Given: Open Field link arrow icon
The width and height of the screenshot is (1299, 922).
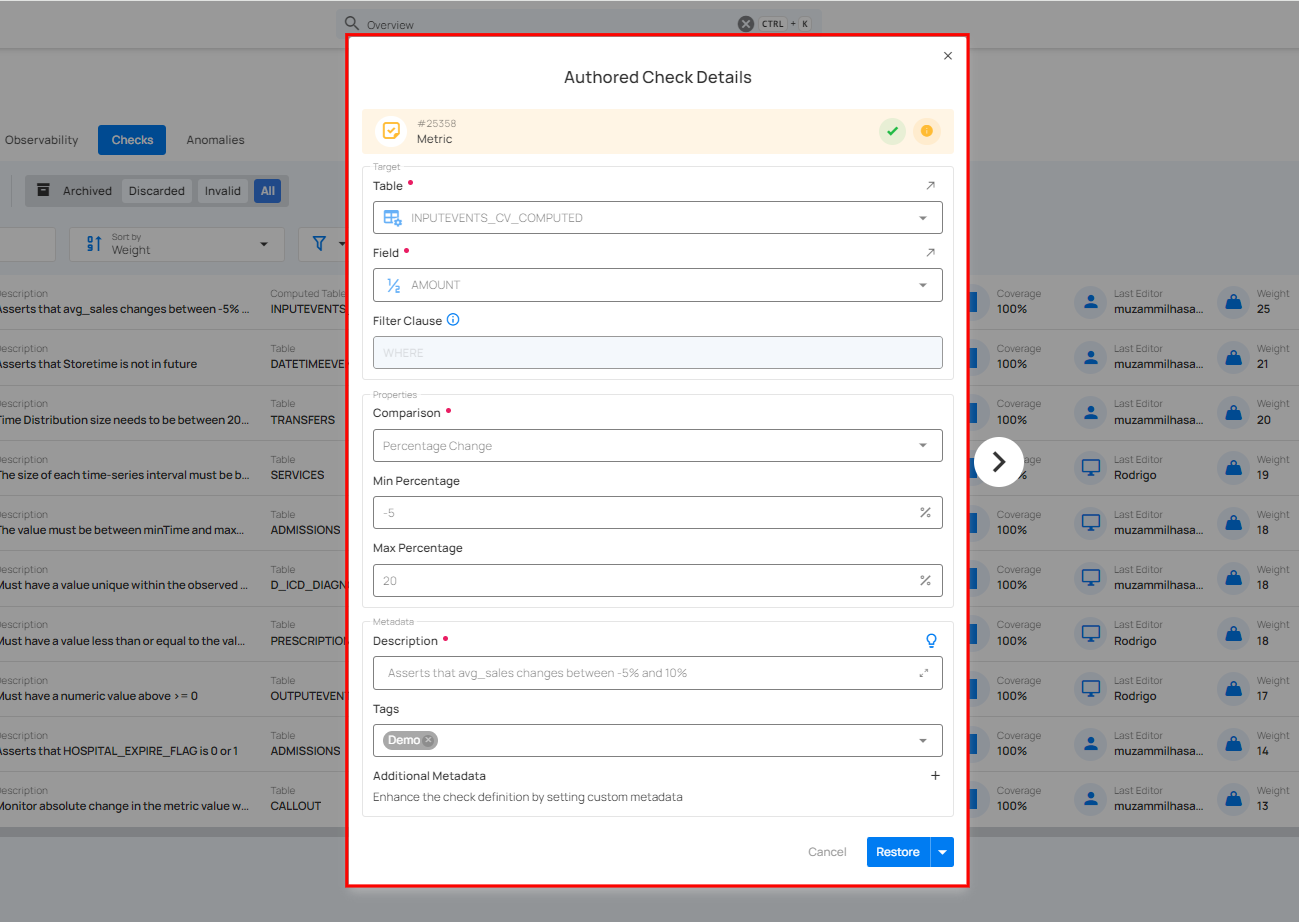Looking at the screenshot, I should pyautogui.click(x=931, y=253).
